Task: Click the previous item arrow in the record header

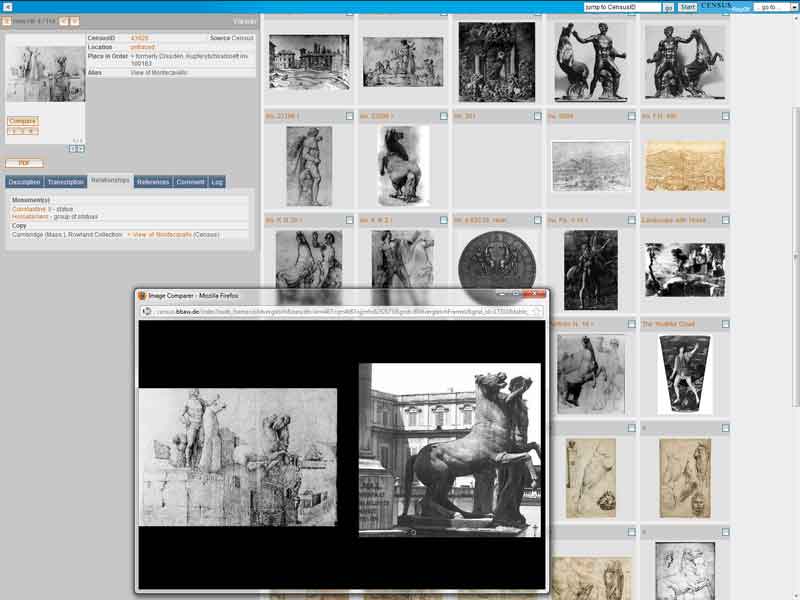Action: point(64,21)
